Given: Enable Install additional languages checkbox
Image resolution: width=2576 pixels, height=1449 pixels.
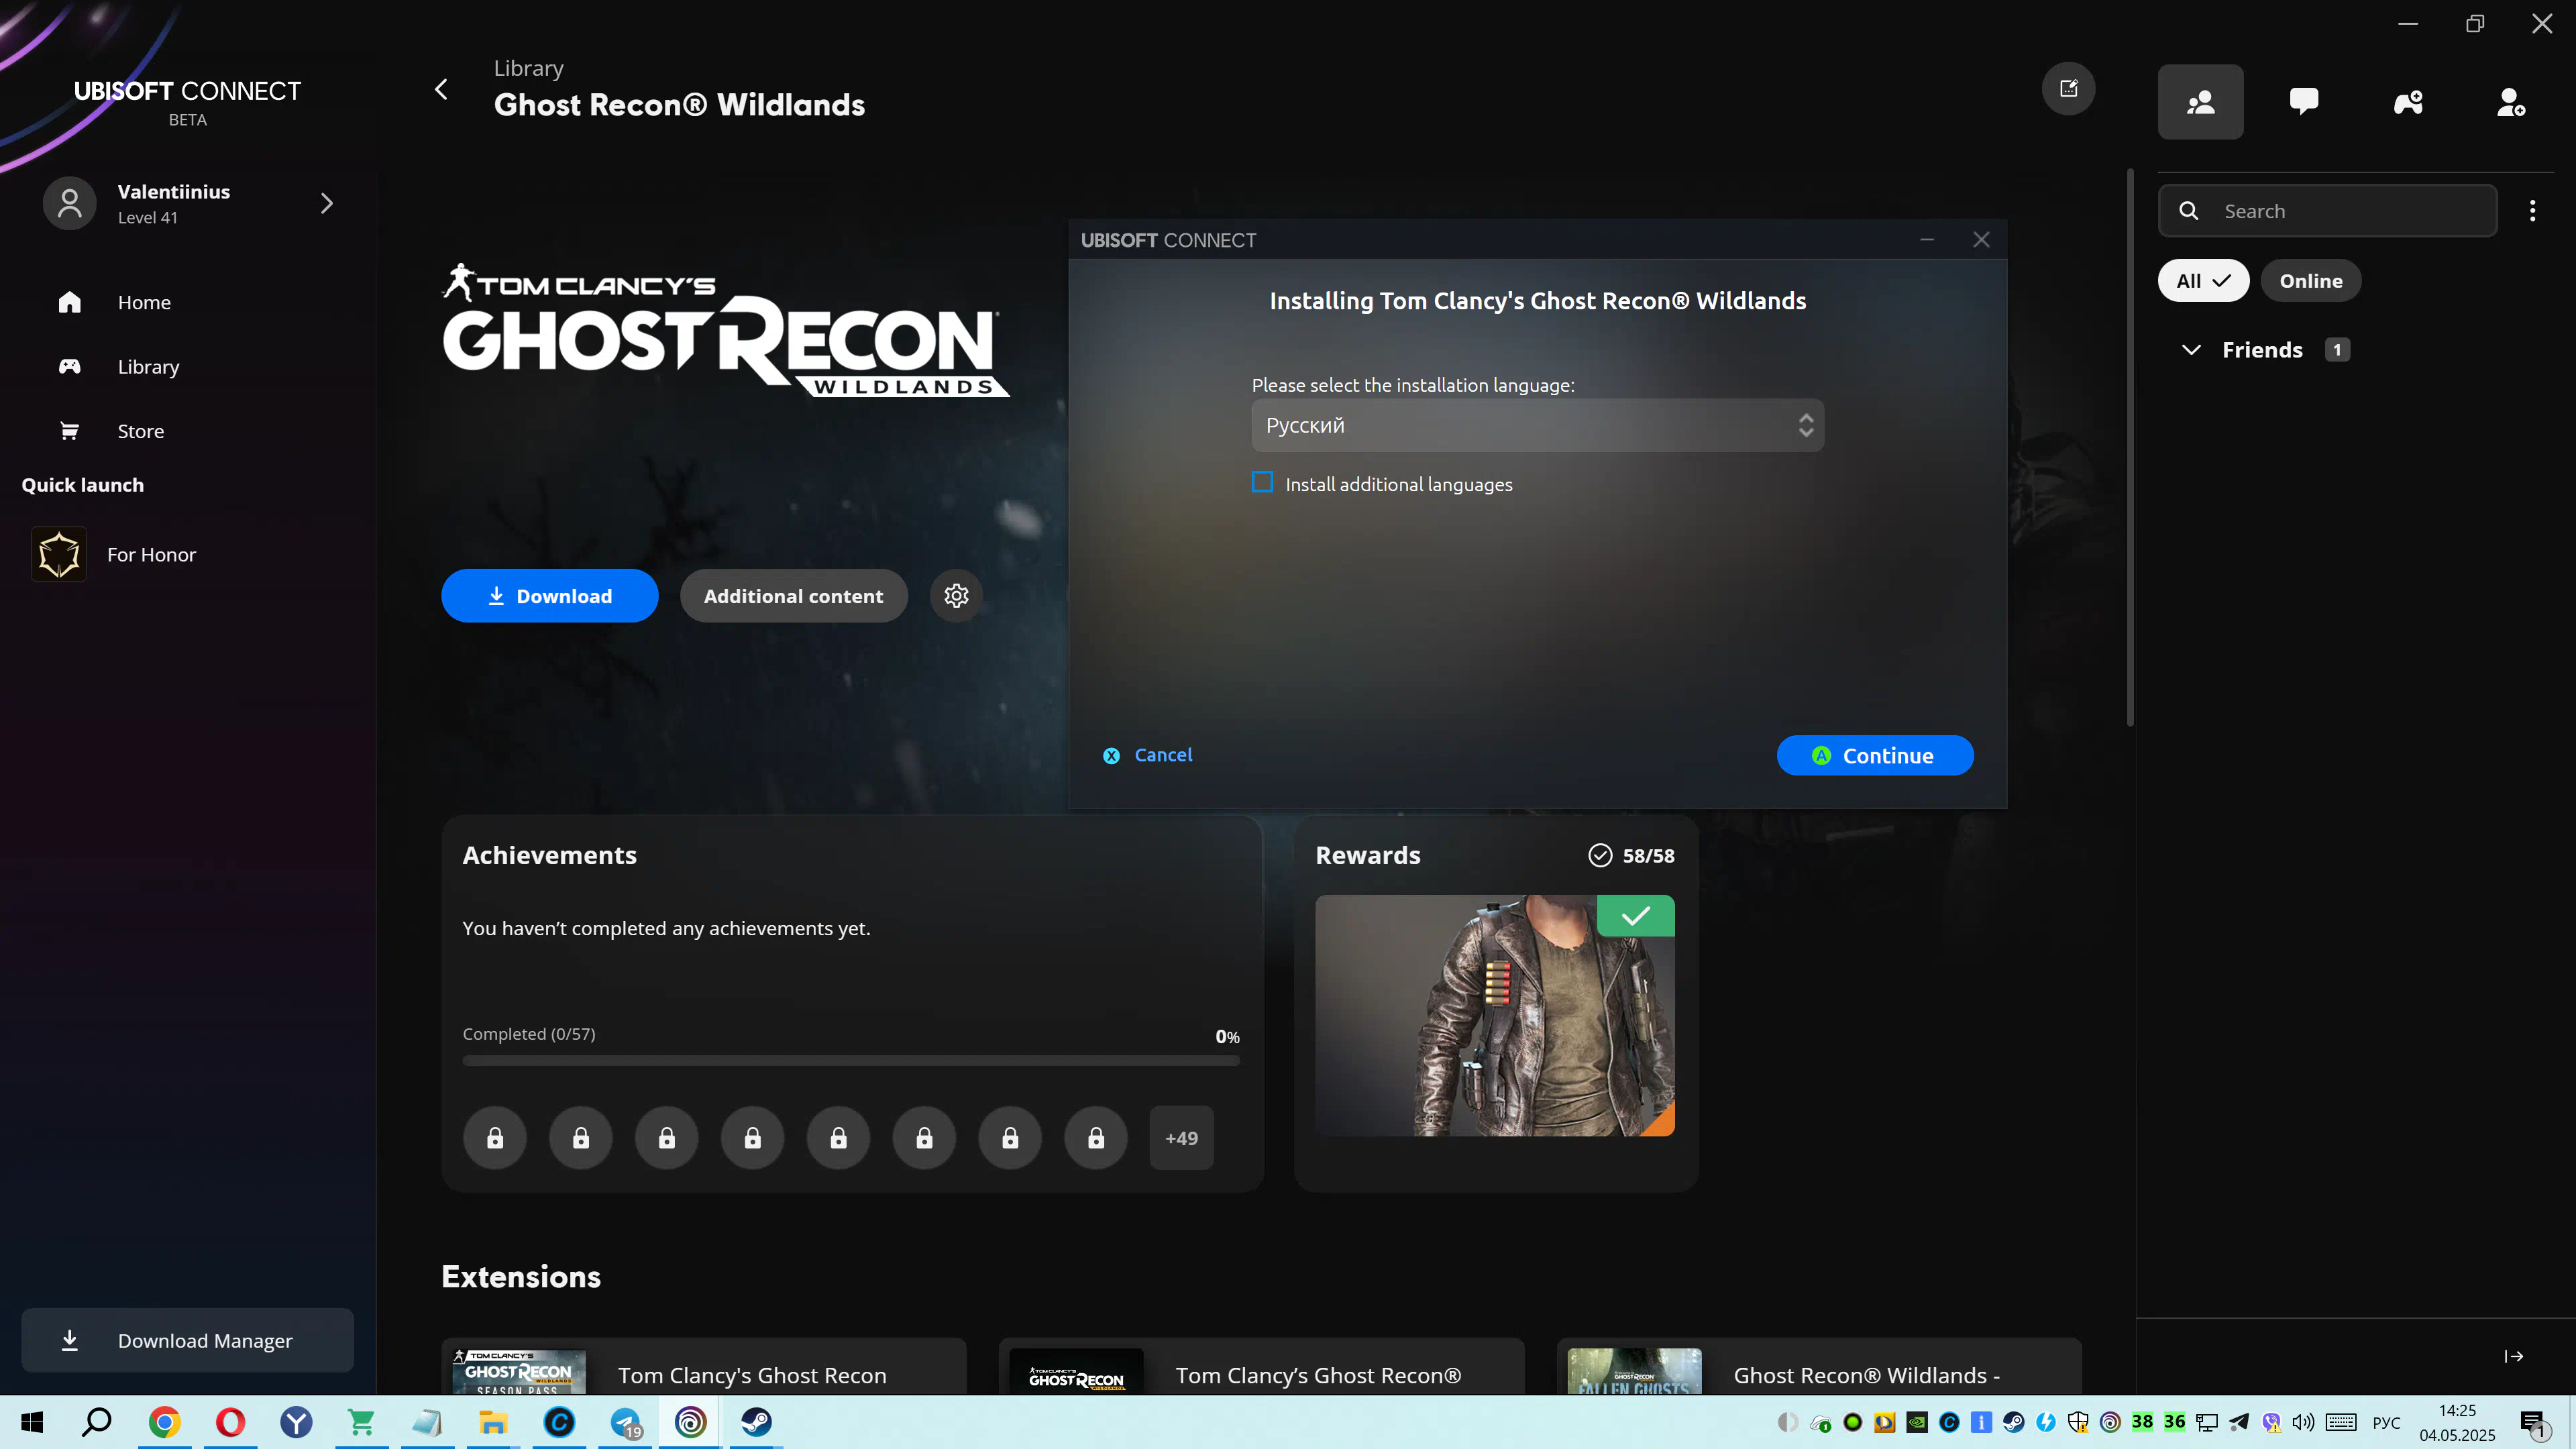Looking at the screenshot, I should pos(1262,483).
